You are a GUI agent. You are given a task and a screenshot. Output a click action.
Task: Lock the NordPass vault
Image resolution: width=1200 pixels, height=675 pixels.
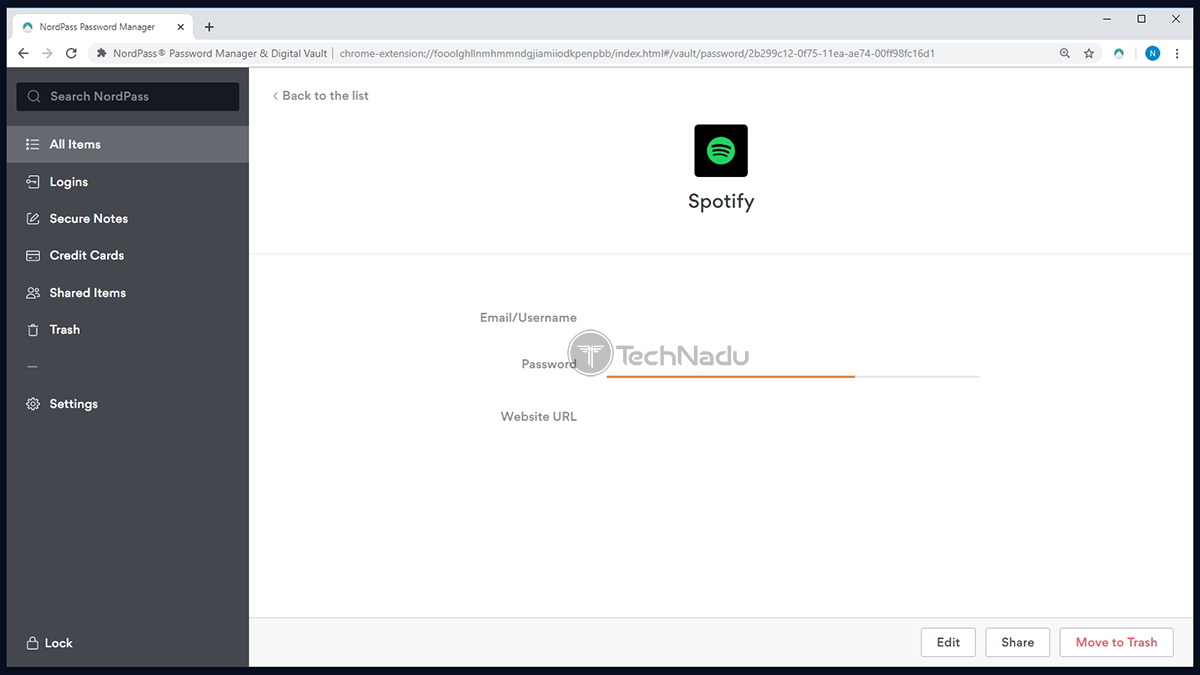point(49,643)
